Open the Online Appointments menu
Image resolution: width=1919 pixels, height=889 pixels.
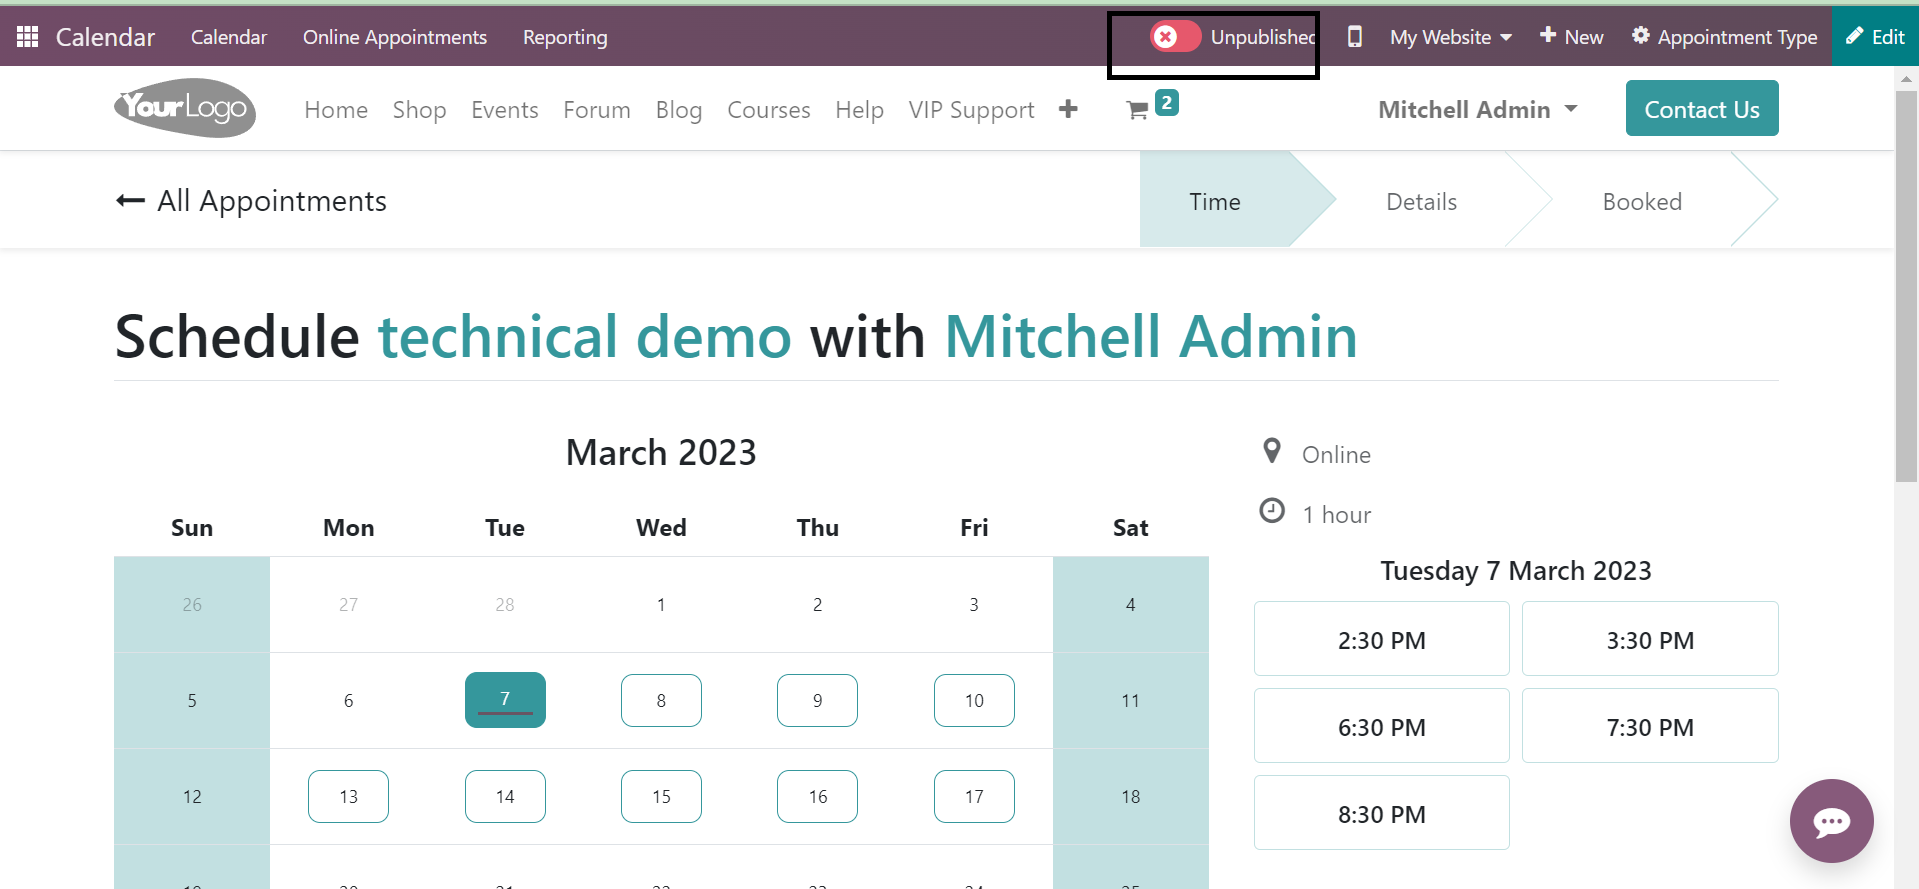pos(395,37)
